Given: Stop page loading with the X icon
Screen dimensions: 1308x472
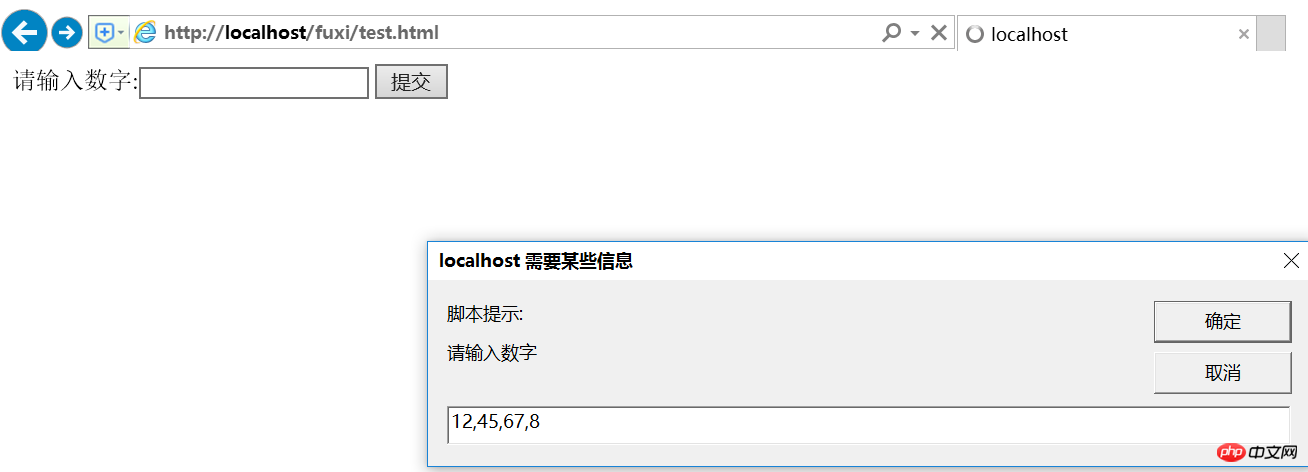Looking at the screenshot, I should (939, 33).
